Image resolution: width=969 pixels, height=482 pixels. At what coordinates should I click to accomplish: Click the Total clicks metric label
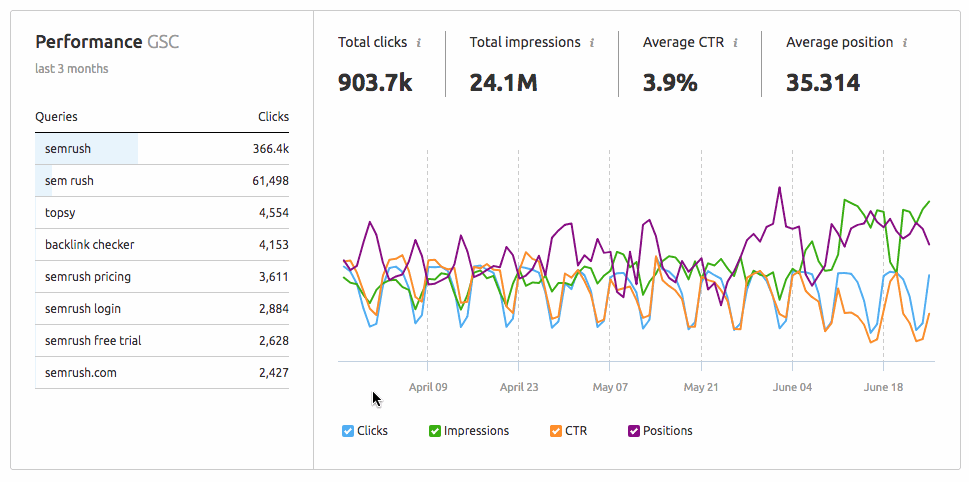(x=373, y=42)
